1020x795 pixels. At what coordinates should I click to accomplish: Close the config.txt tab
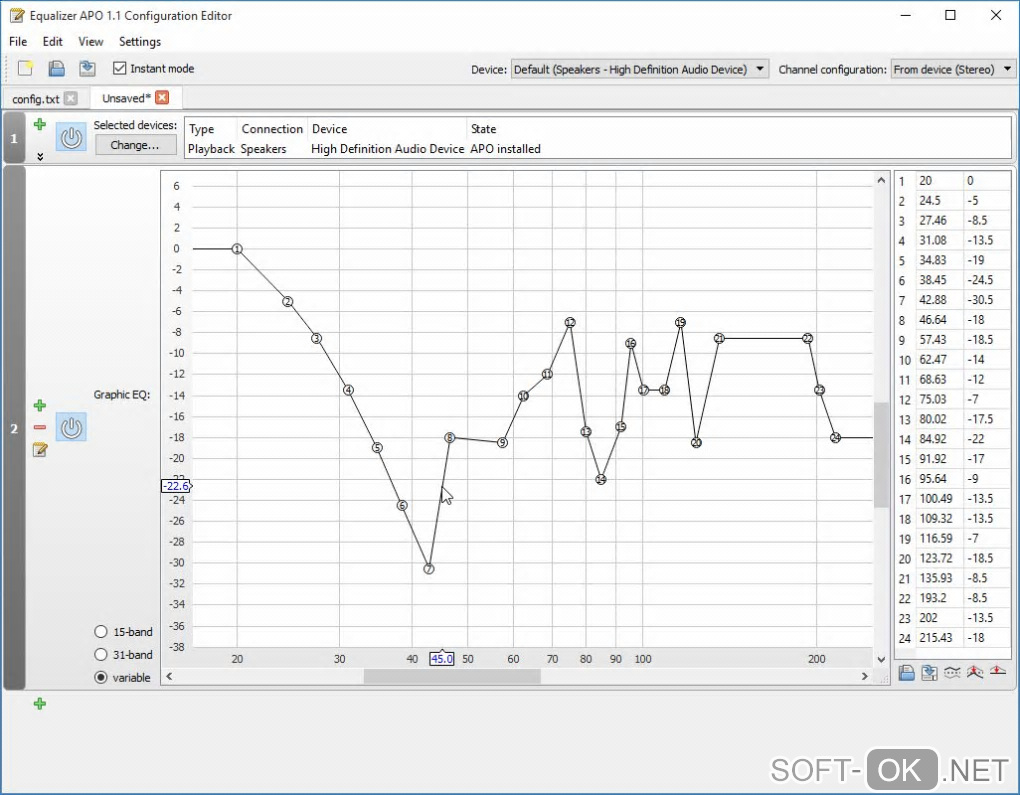[70, 98]
